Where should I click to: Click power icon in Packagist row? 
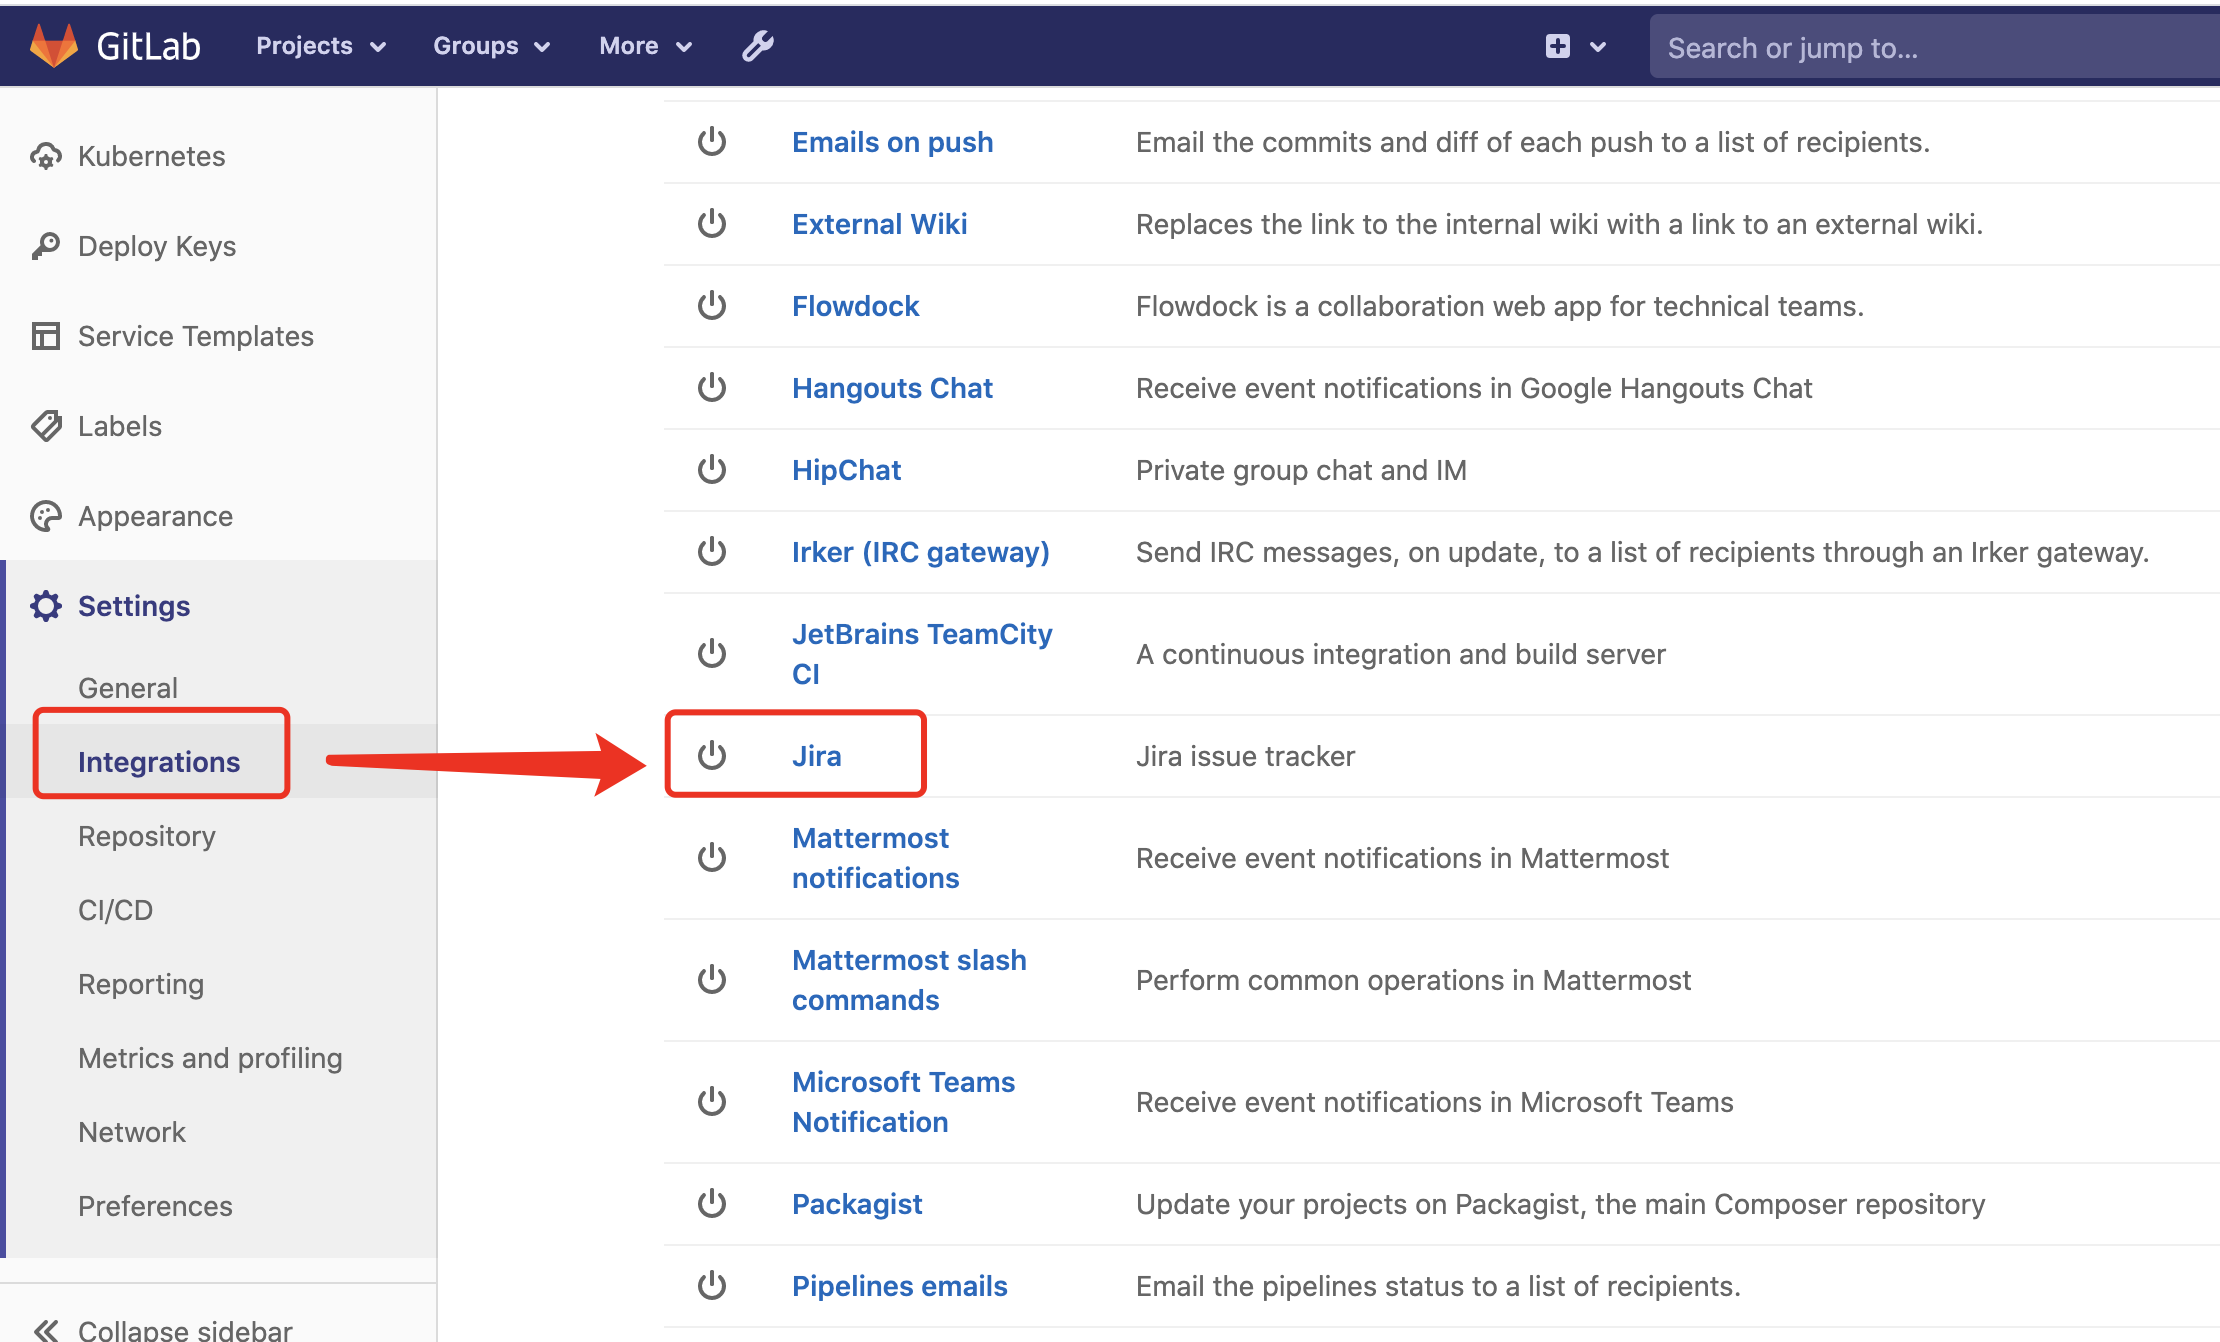pos(712,1204)
